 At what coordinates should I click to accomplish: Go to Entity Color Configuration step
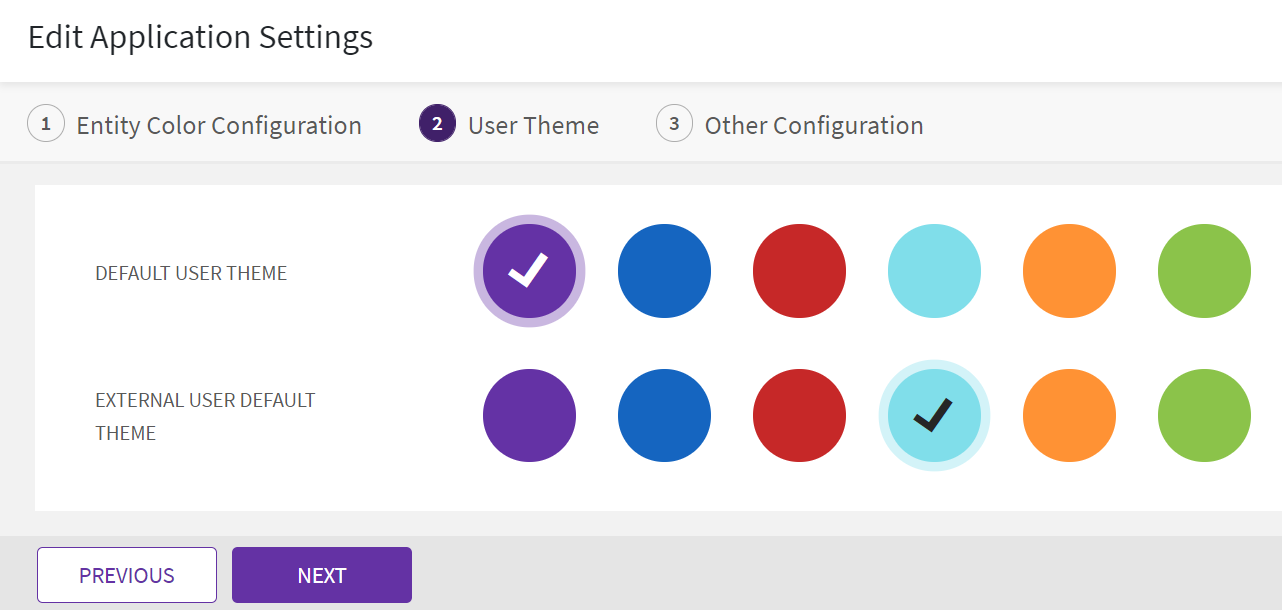point(219,125)
